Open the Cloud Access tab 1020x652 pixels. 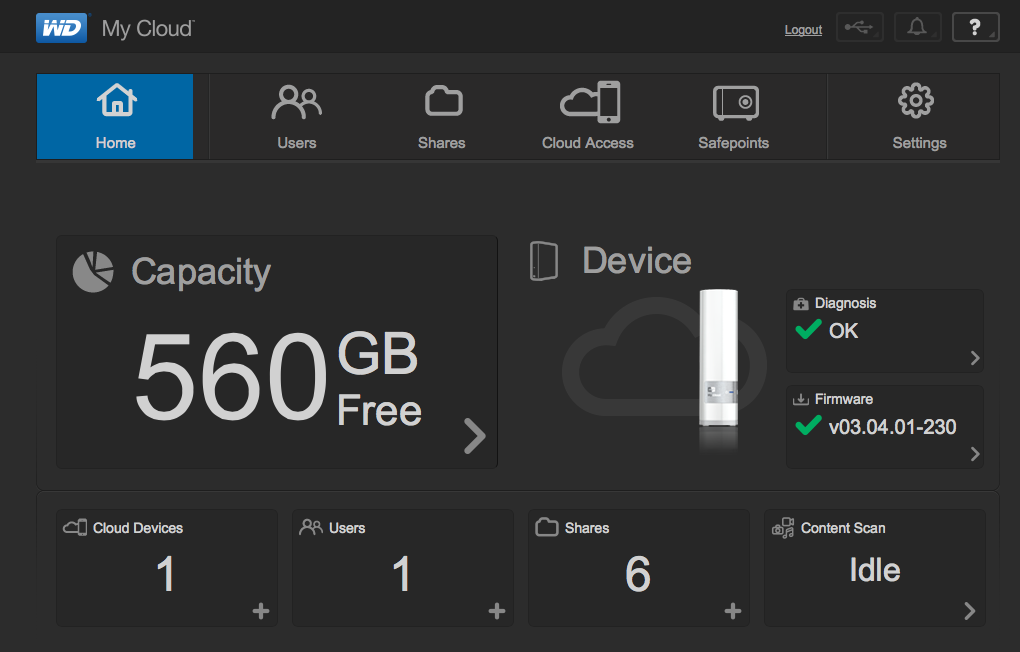coord(588,116)
